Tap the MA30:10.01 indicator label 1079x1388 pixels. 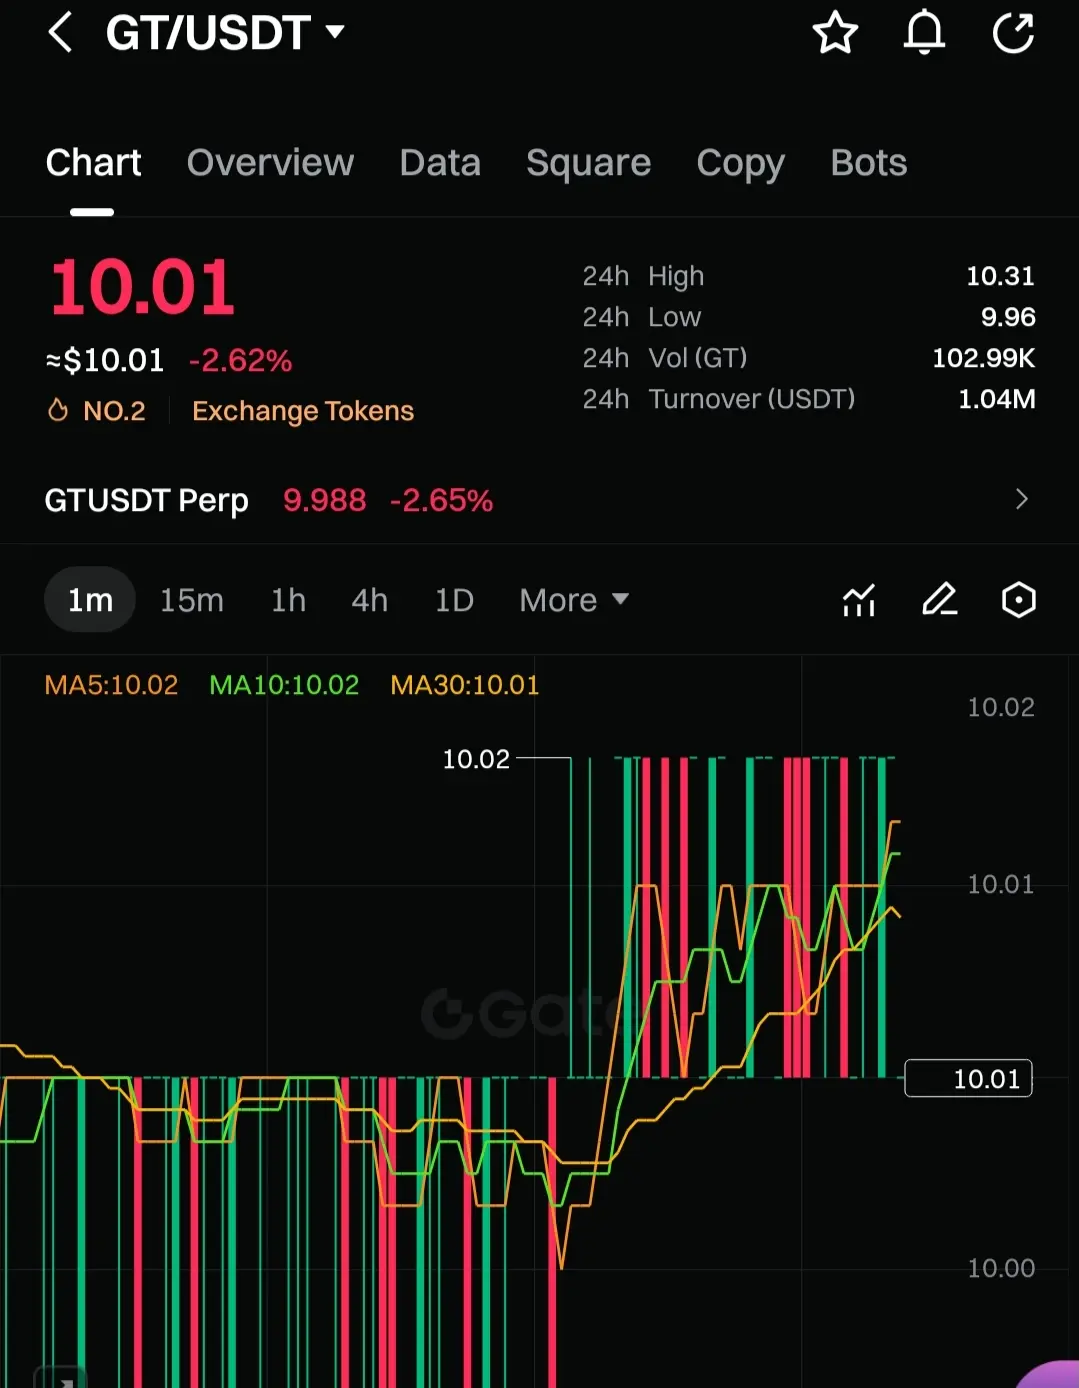pos(465,685)
